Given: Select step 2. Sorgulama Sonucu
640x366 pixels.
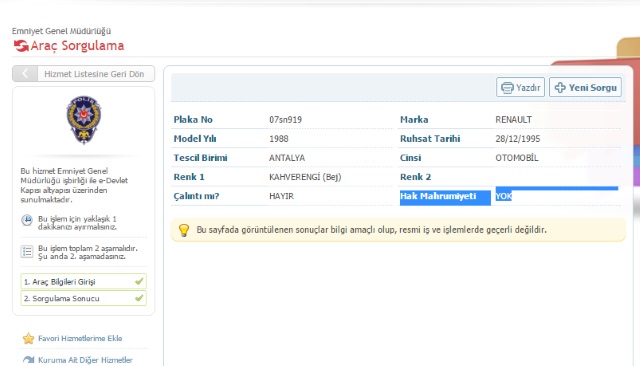Looking at the screenshot, I should 83,298.
